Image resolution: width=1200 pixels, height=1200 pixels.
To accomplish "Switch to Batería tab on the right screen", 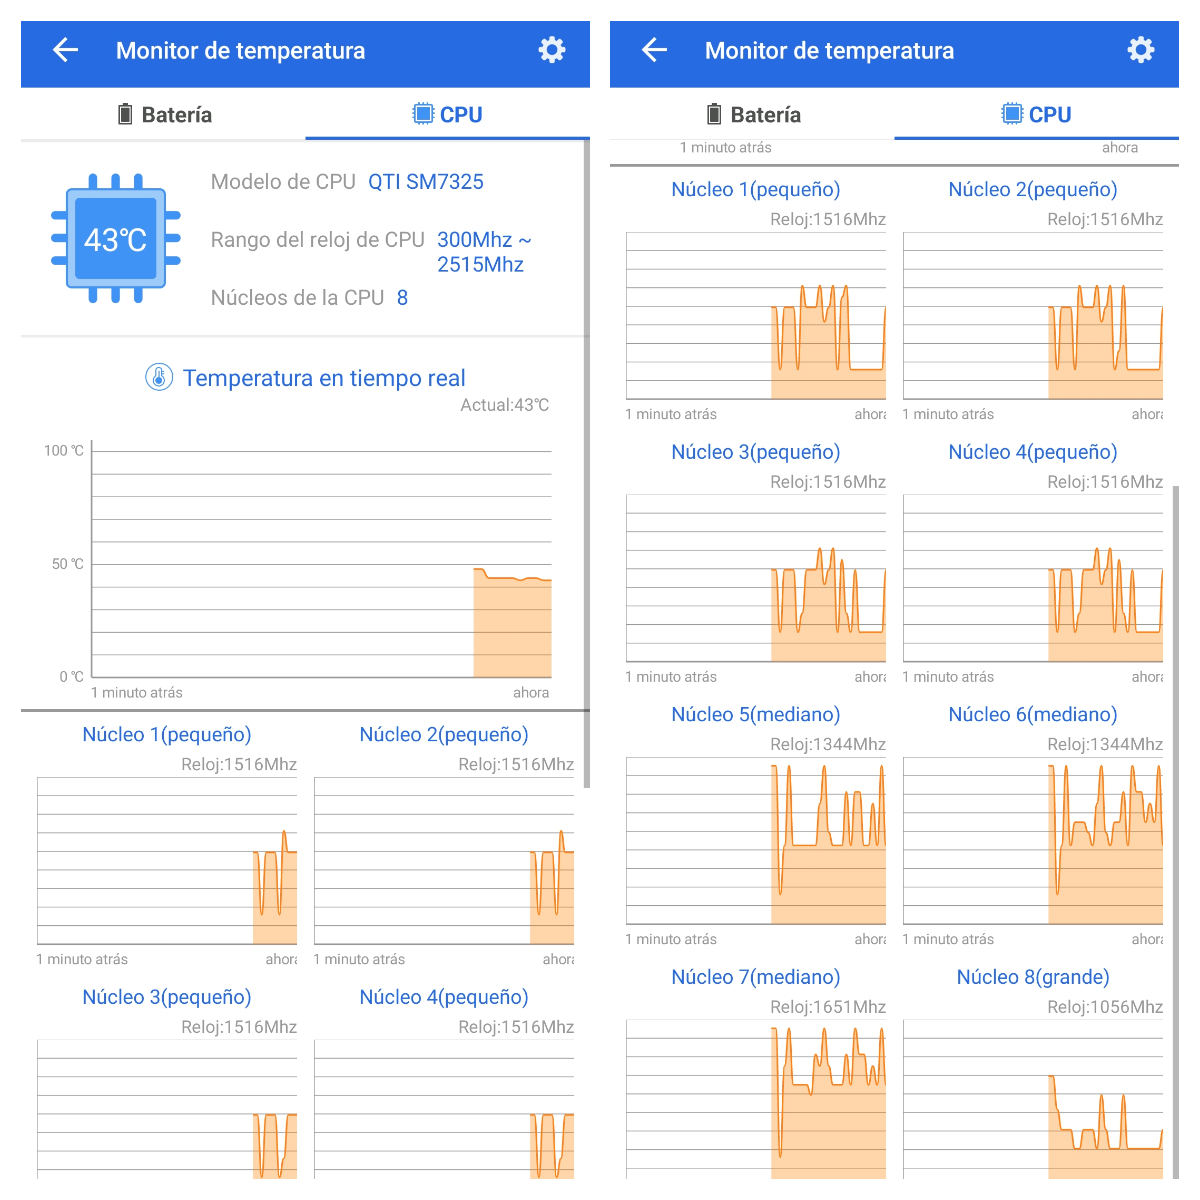I will click(x=752, y=115).
